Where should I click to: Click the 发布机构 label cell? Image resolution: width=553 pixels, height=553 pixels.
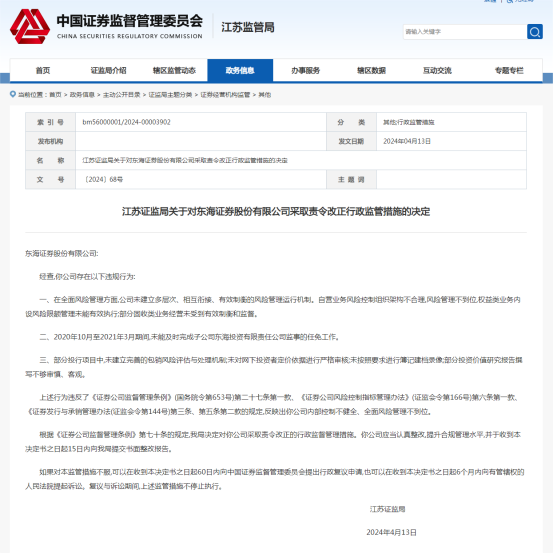point(50,141)
